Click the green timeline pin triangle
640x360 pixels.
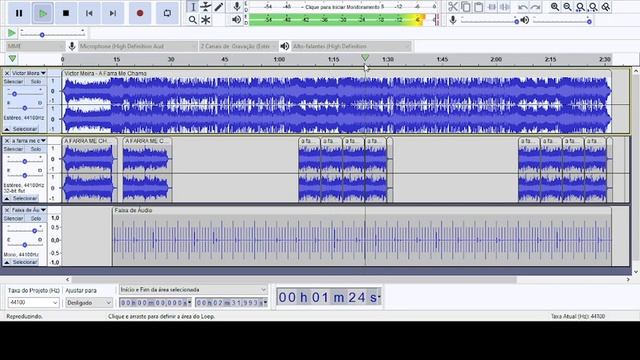coord(12,59)
